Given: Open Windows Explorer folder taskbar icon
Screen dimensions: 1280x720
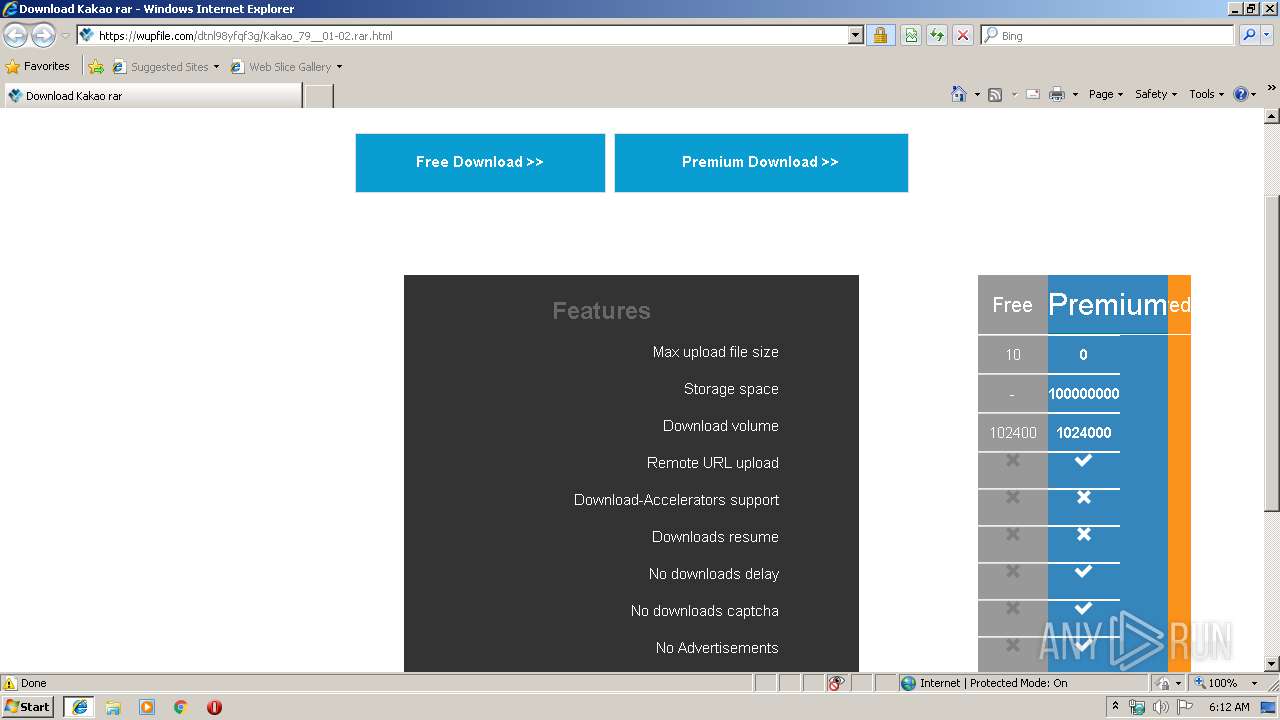Looking at the screenshot, I should 113,707.
